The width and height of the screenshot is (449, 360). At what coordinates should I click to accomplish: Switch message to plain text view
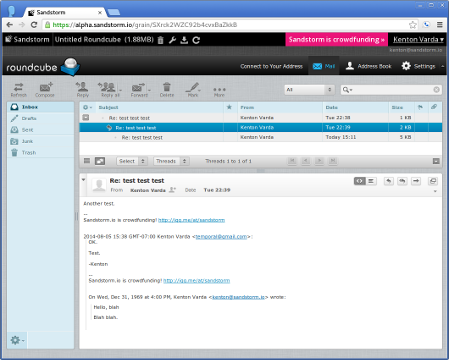coord(371,181)
